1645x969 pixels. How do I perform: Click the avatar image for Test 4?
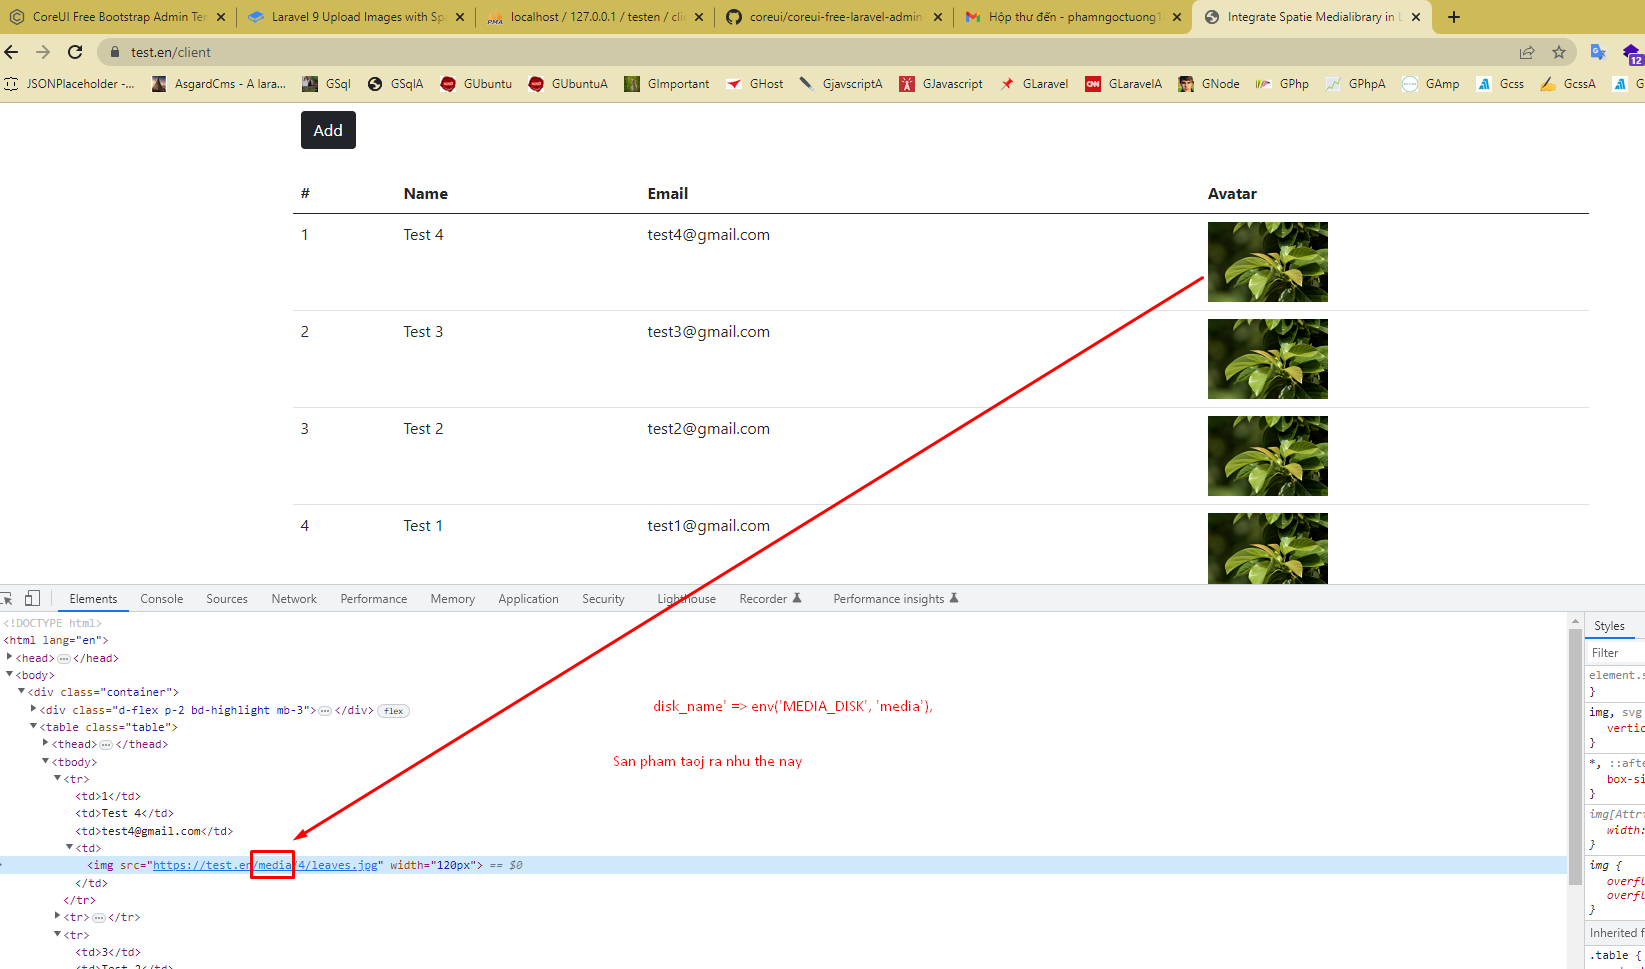[1268, 262]
